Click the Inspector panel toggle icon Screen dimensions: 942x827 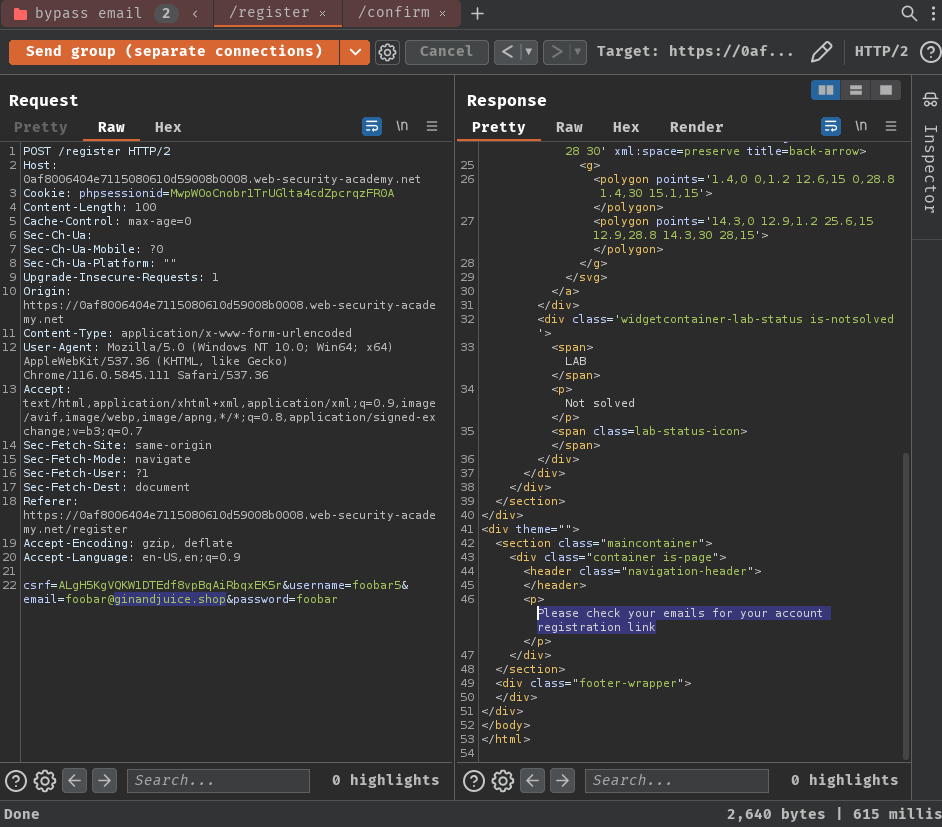(929, 100)
